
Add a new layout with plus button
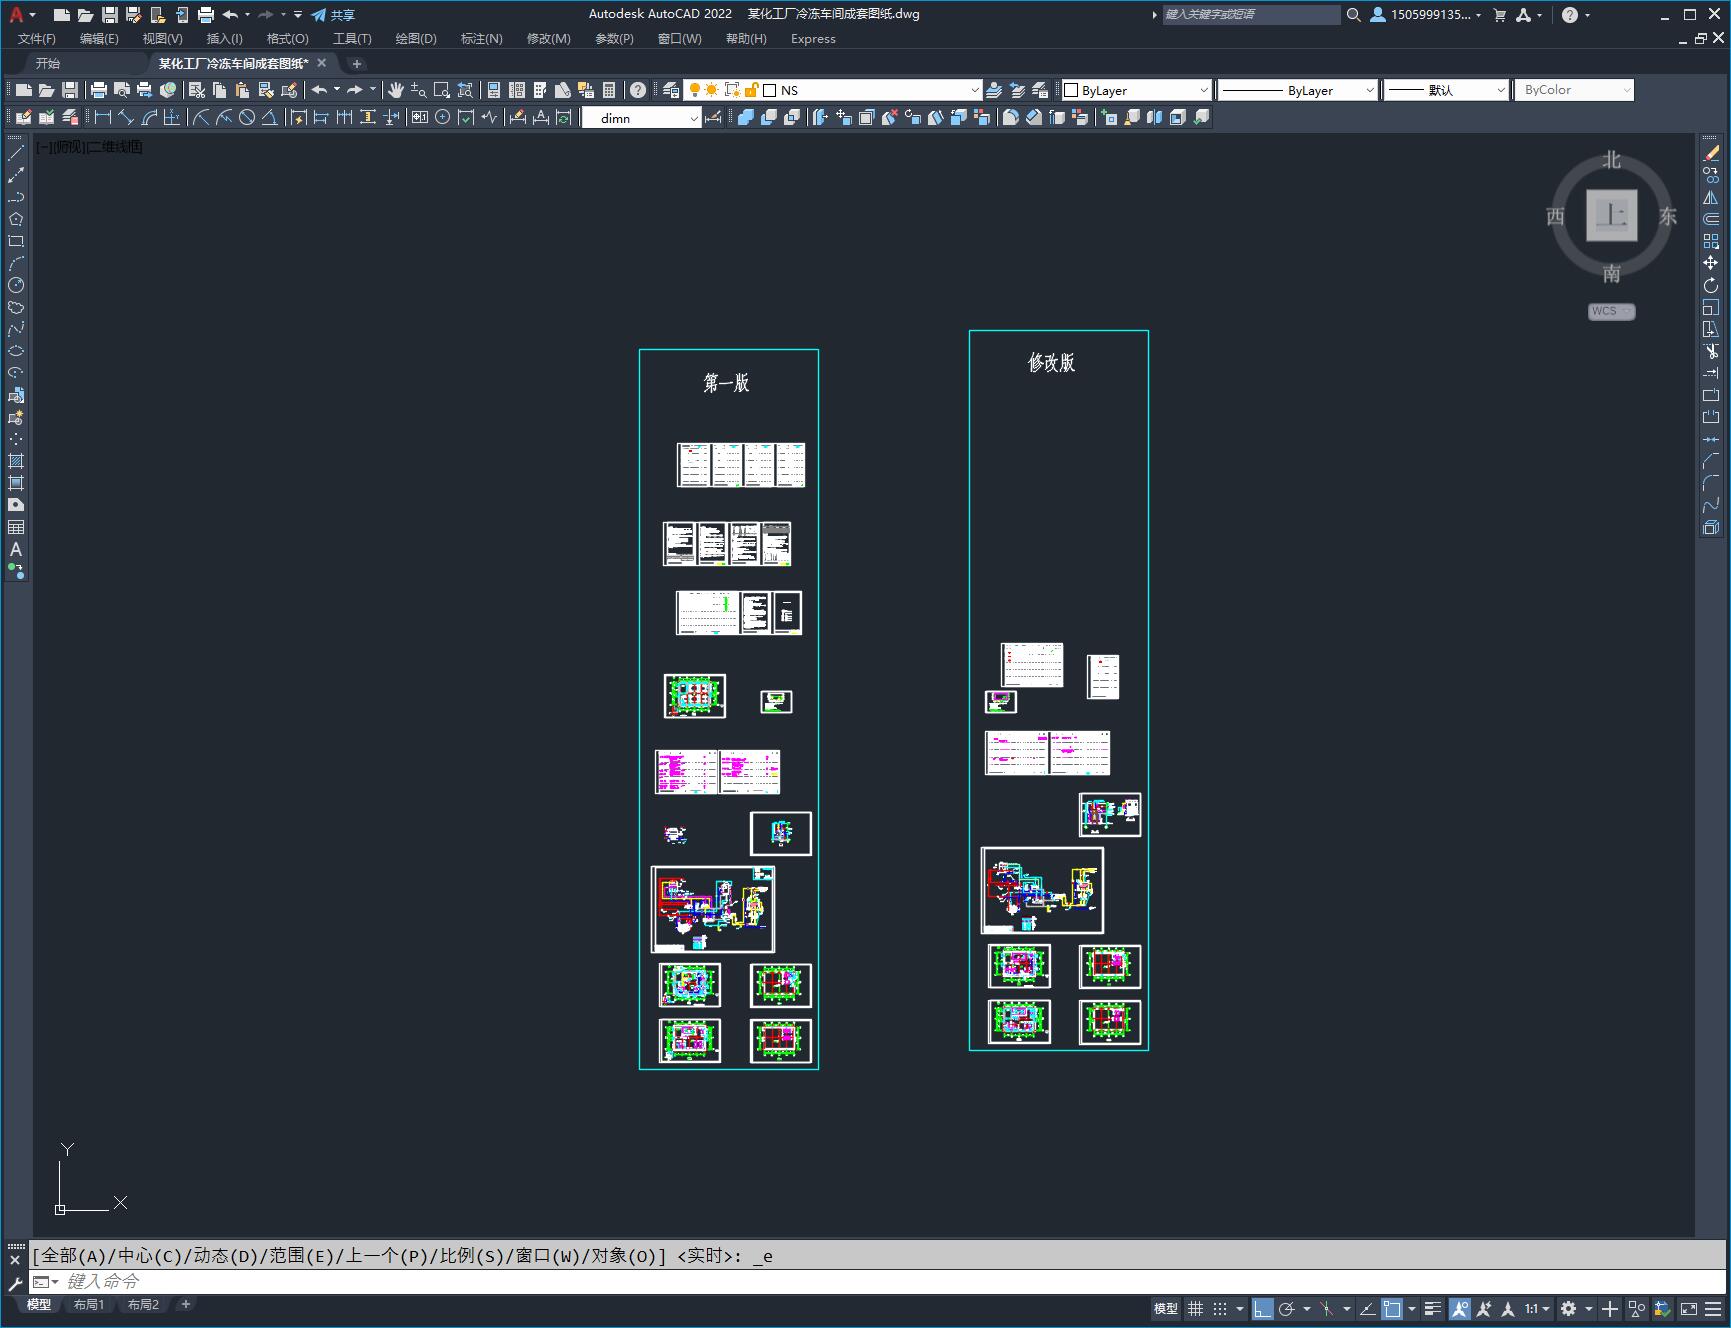[x=185, y=1304]
